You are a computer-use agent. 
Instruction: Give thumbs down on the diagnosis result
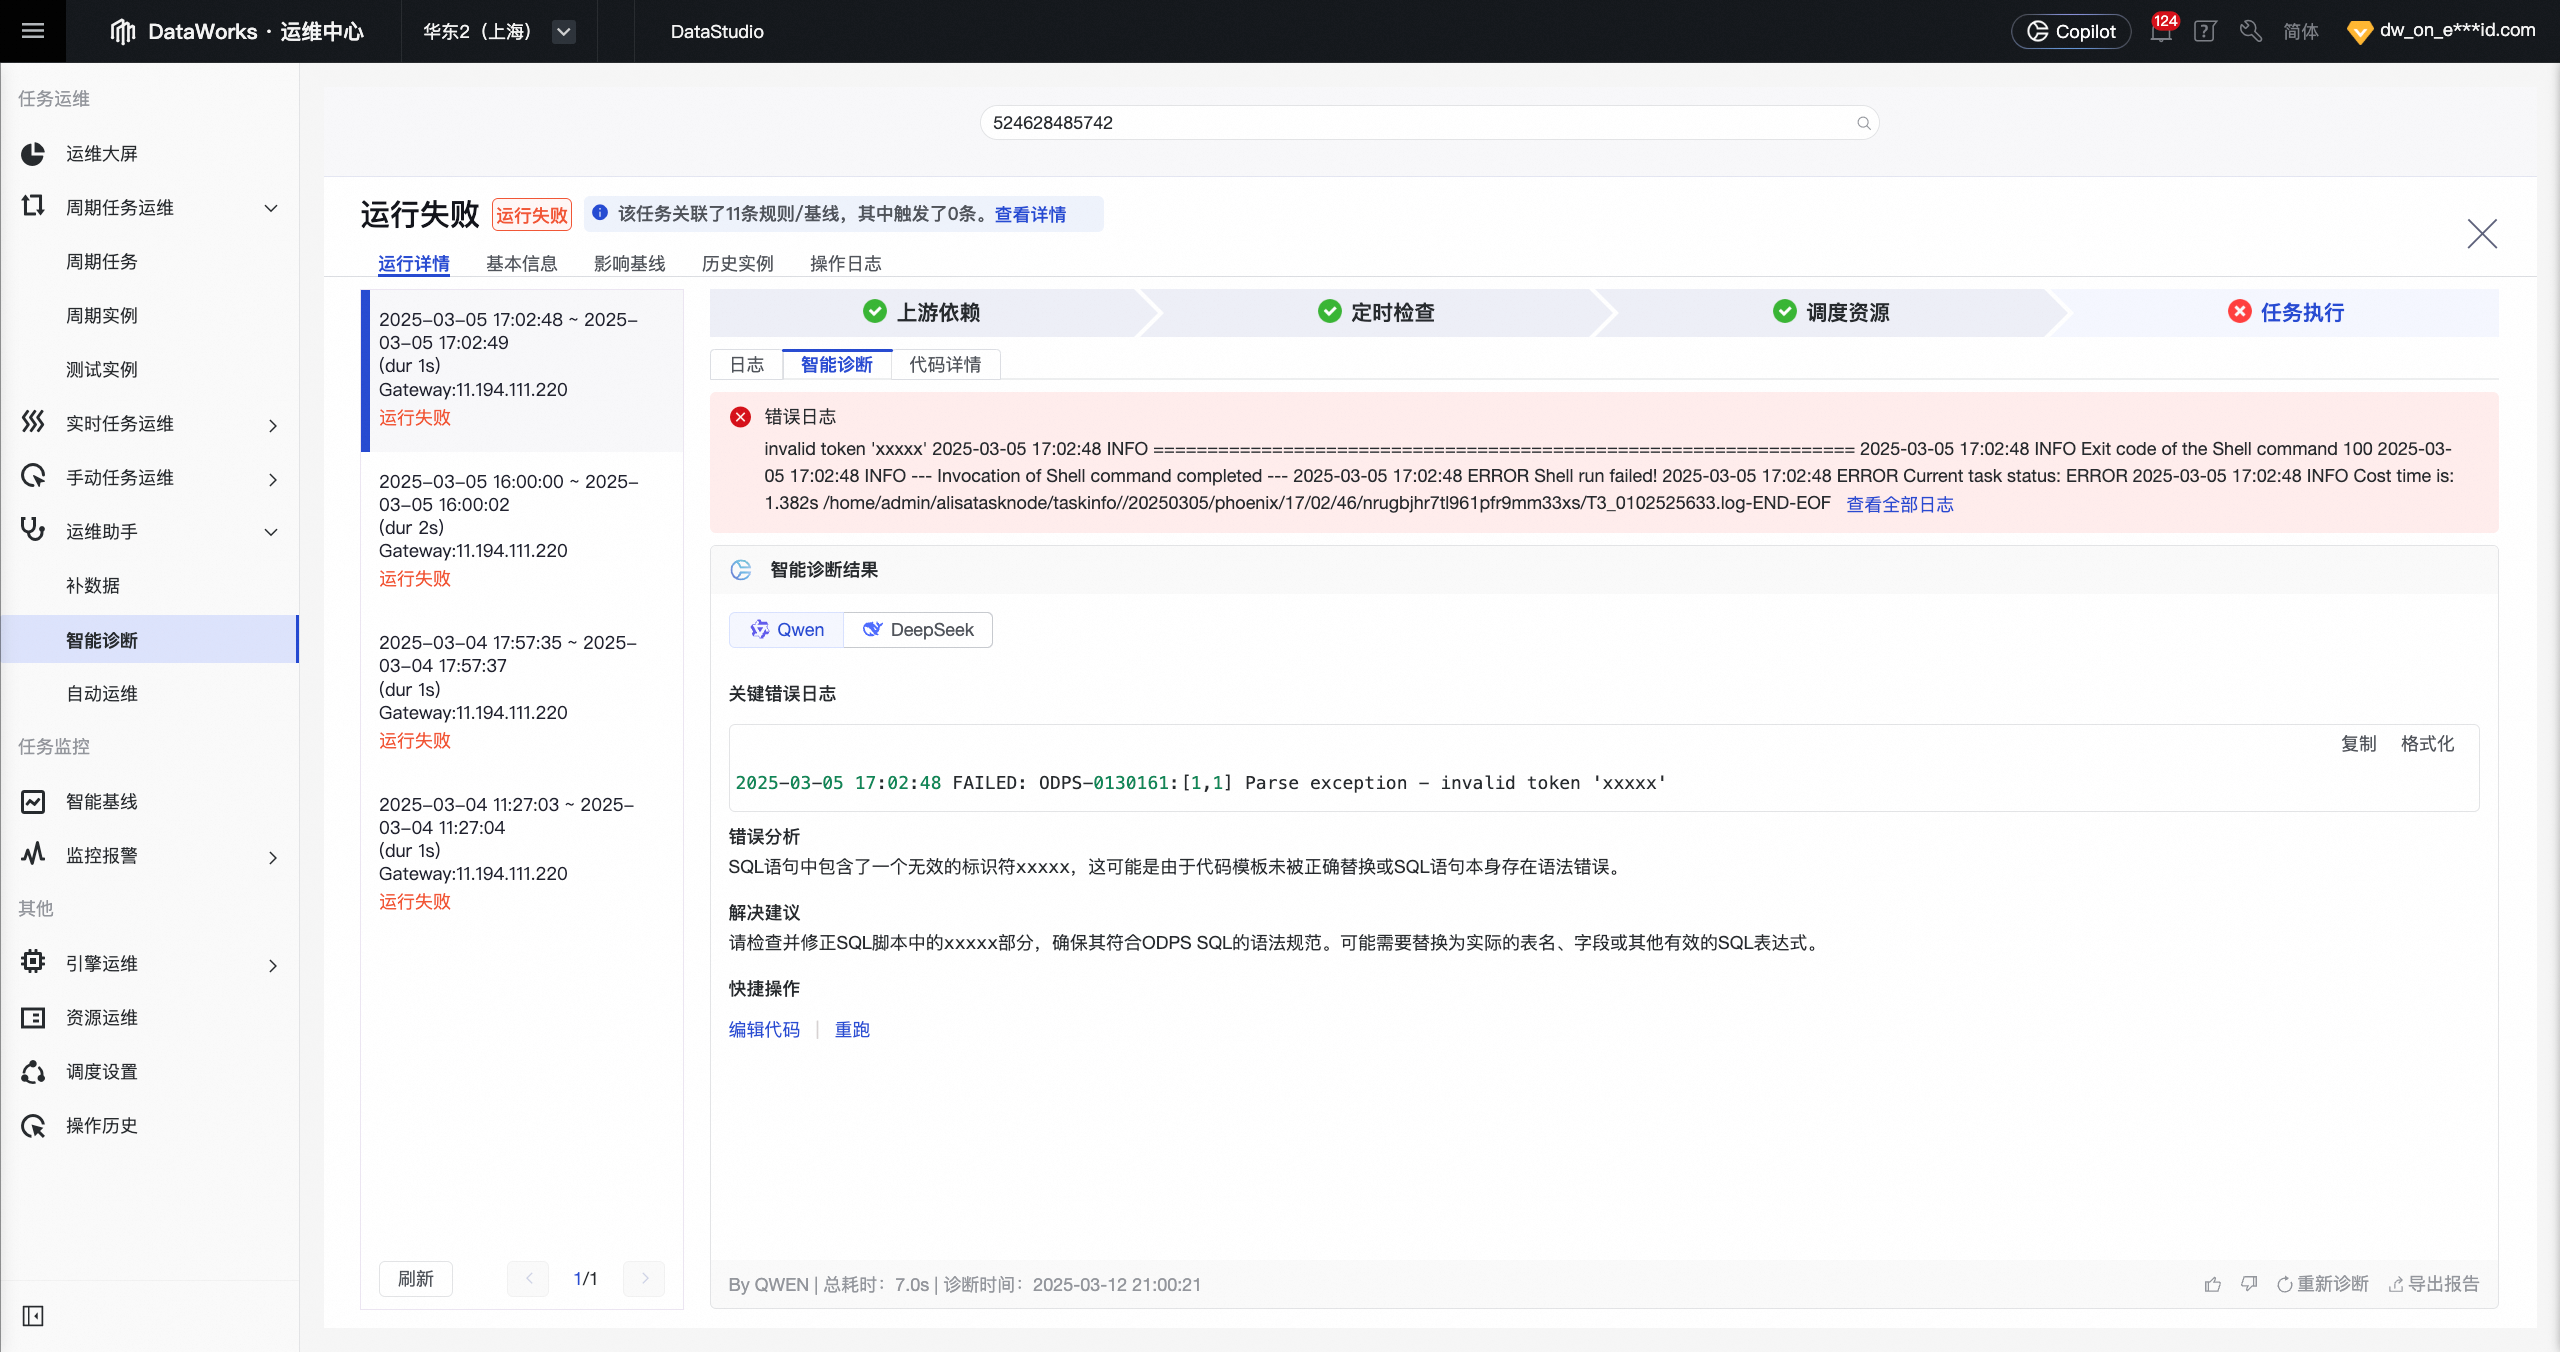(2250, 1283)
